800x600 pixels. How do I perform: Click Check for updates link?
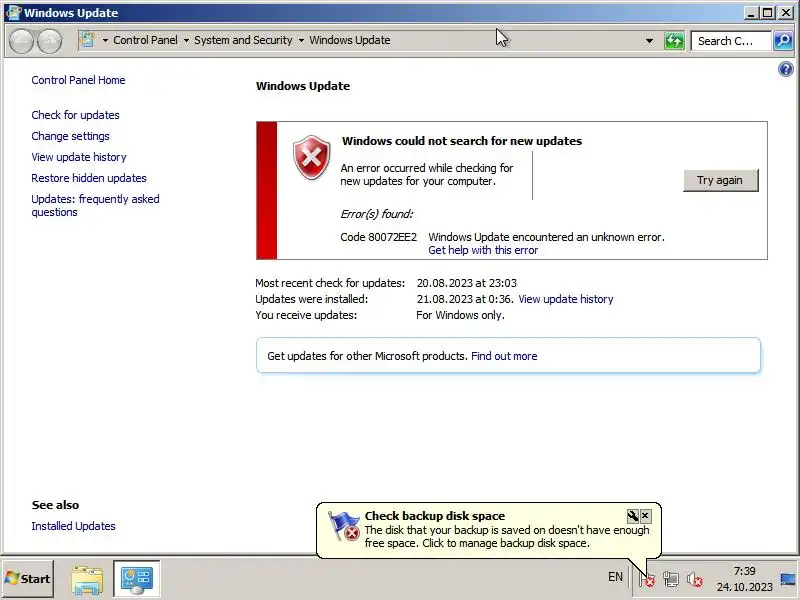pos(75,115)
